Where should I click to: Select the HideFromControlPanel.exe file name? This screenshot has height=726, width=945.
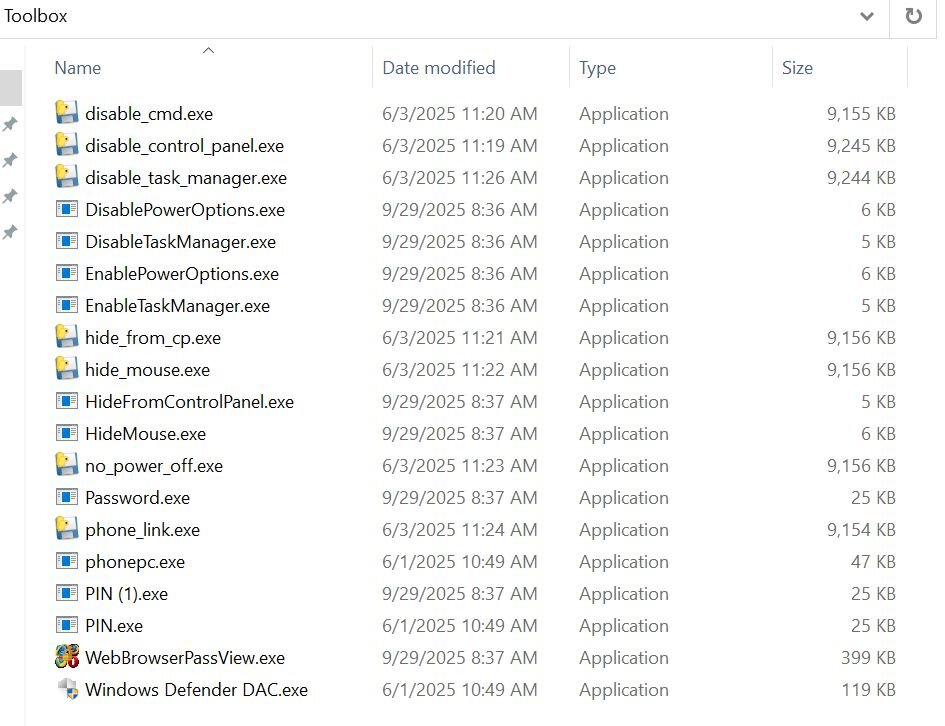(x=189, y=402)
